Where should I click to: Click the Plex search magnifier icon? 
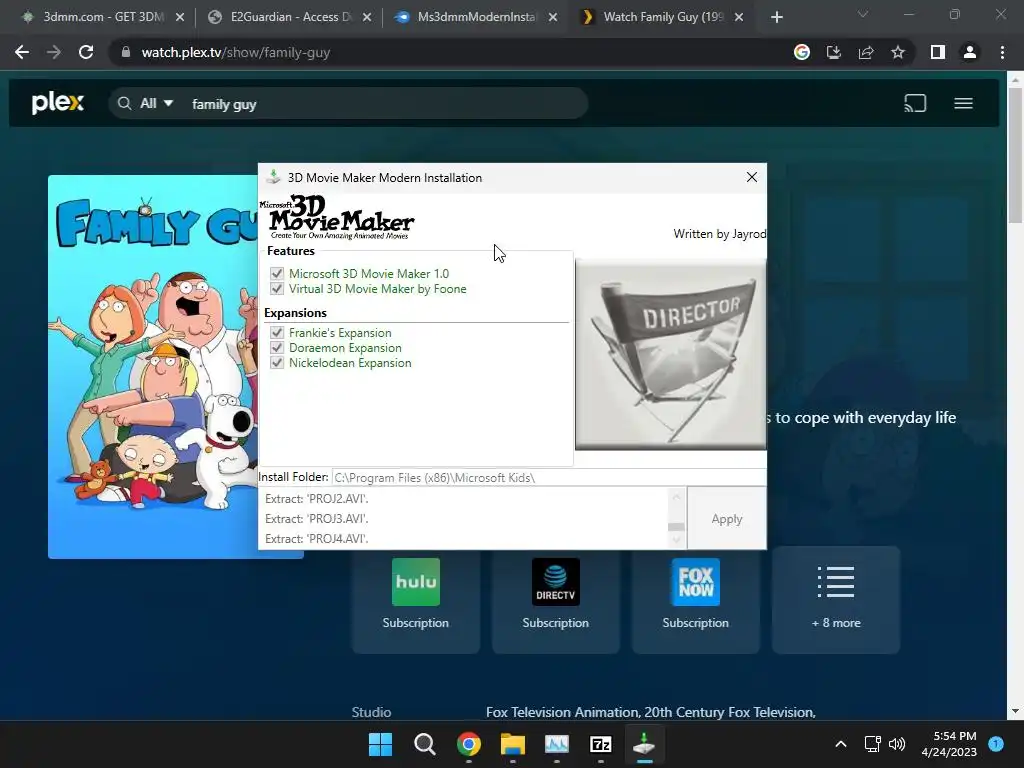[124, 103]
